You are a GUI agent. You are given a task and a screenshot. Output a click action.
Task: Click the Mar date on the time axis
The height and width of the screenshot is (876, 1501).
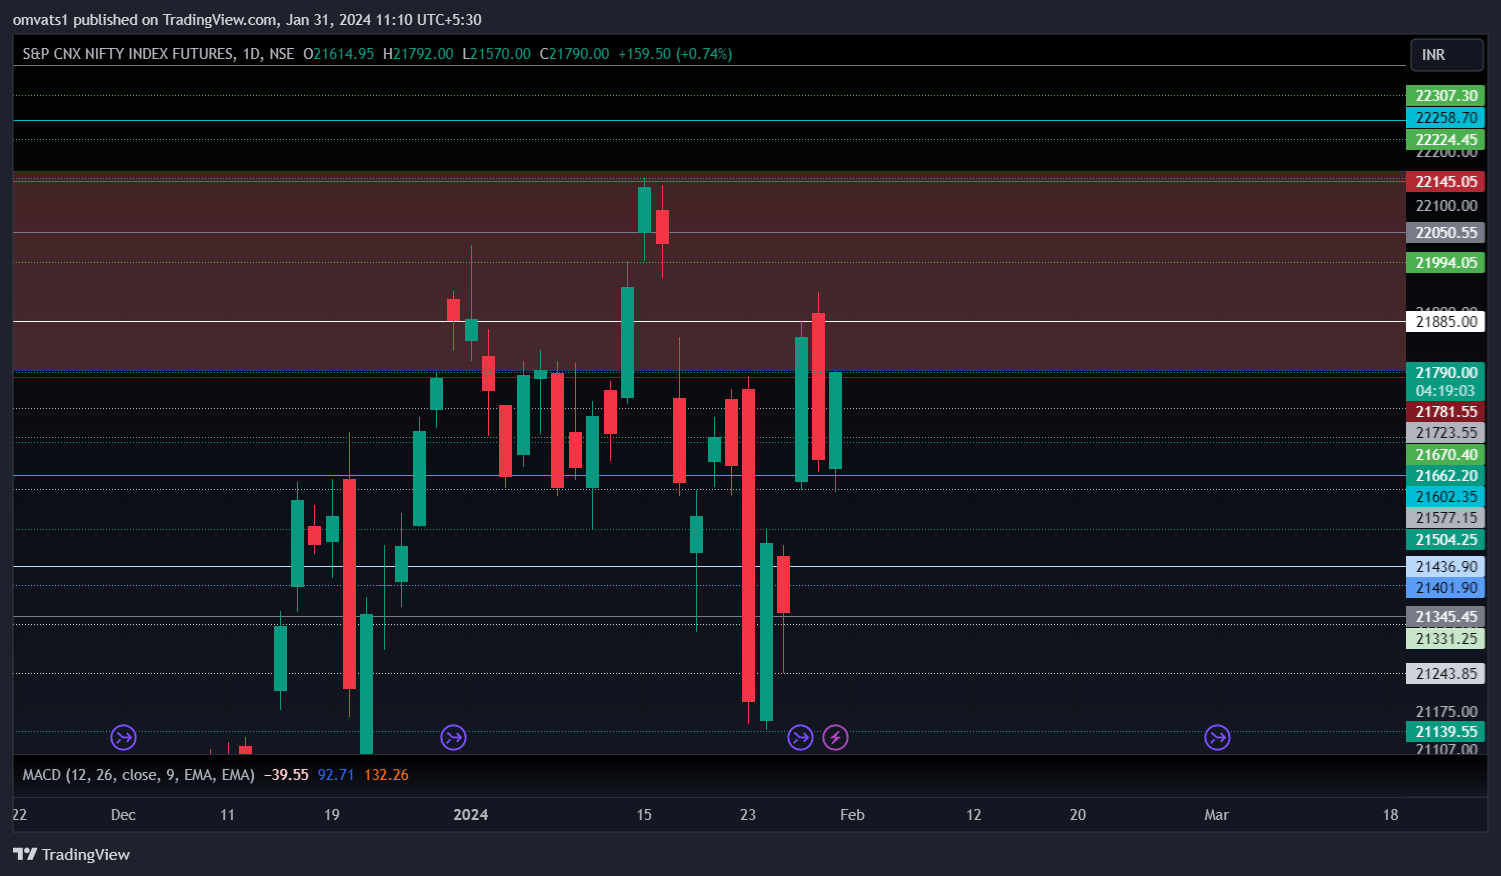point(1217,815)
